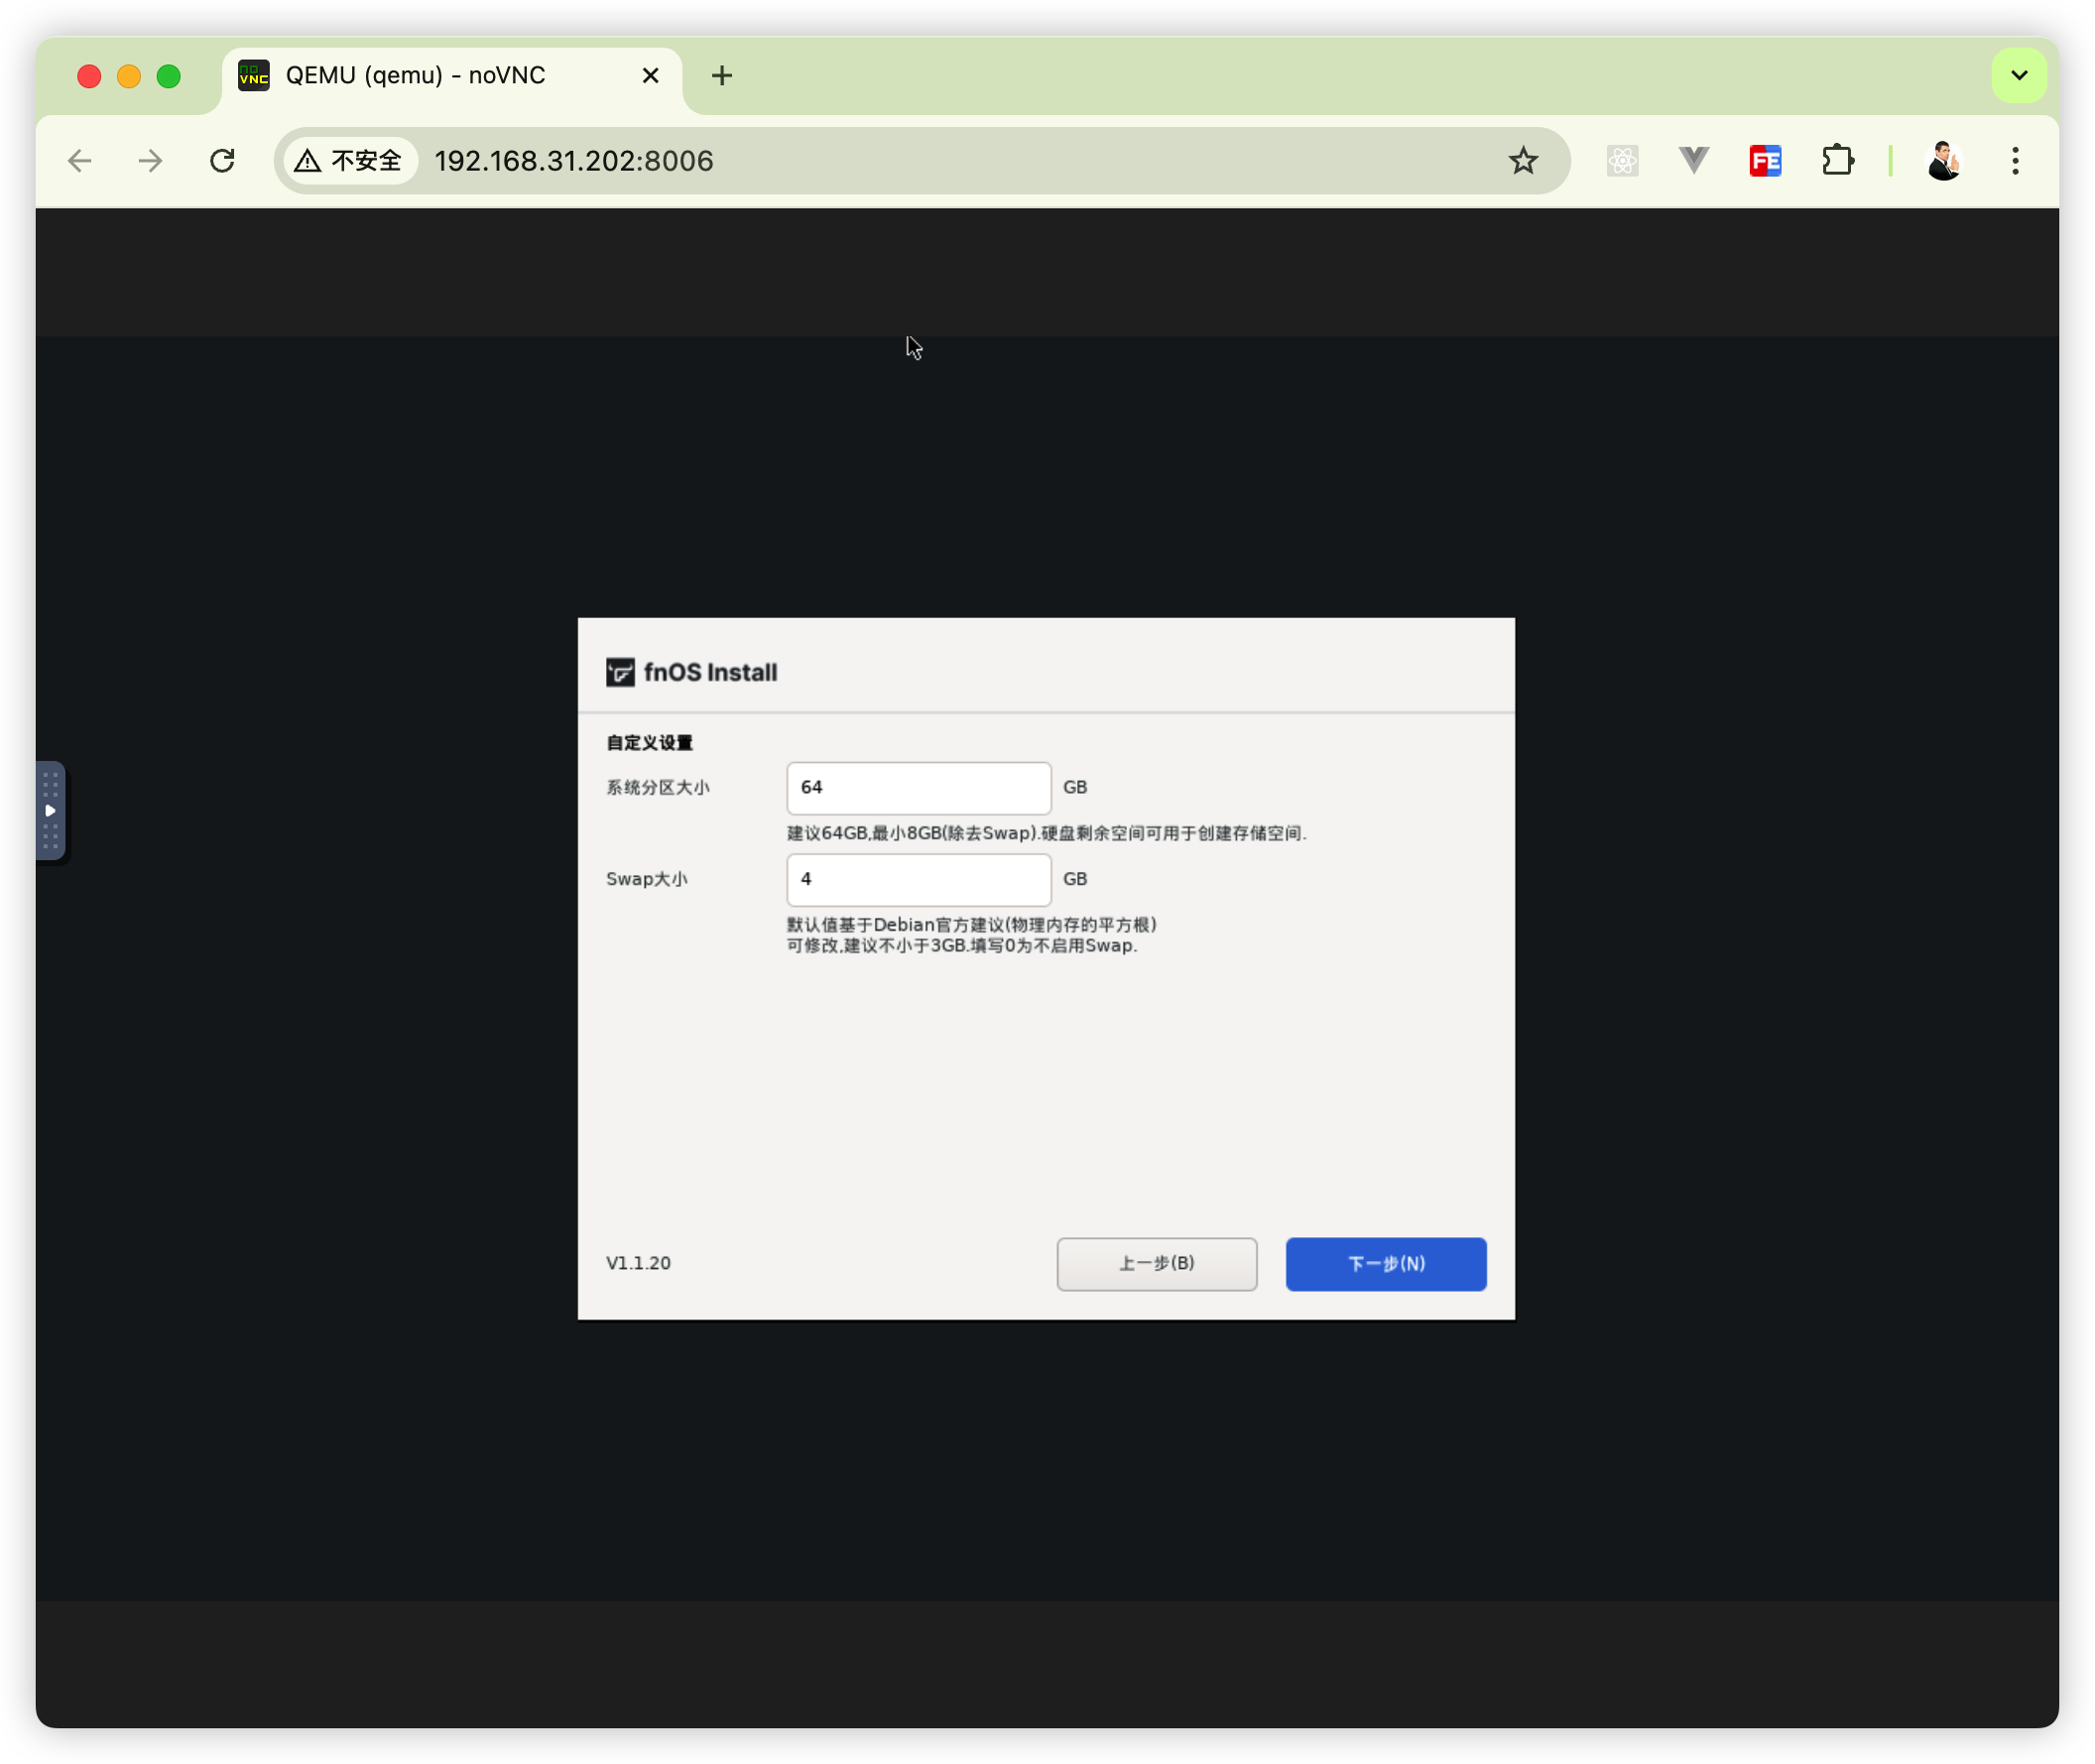Open the tab search dropdown arrow
Viewport: 2095px width, 1764px height.
pyautogui.click(x=2019, y=75)
